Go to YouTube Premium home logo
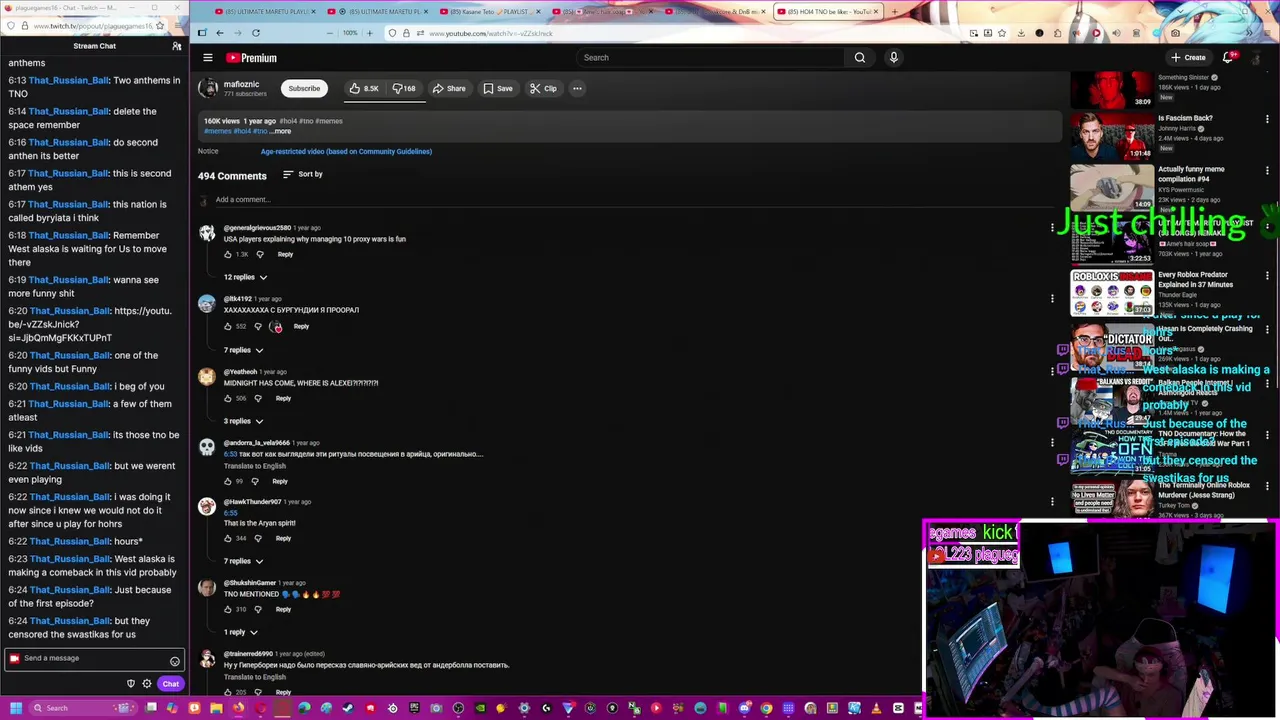The width and height of the screenshot is (1280, 720). pyautogui.click(x=251, y=58)
